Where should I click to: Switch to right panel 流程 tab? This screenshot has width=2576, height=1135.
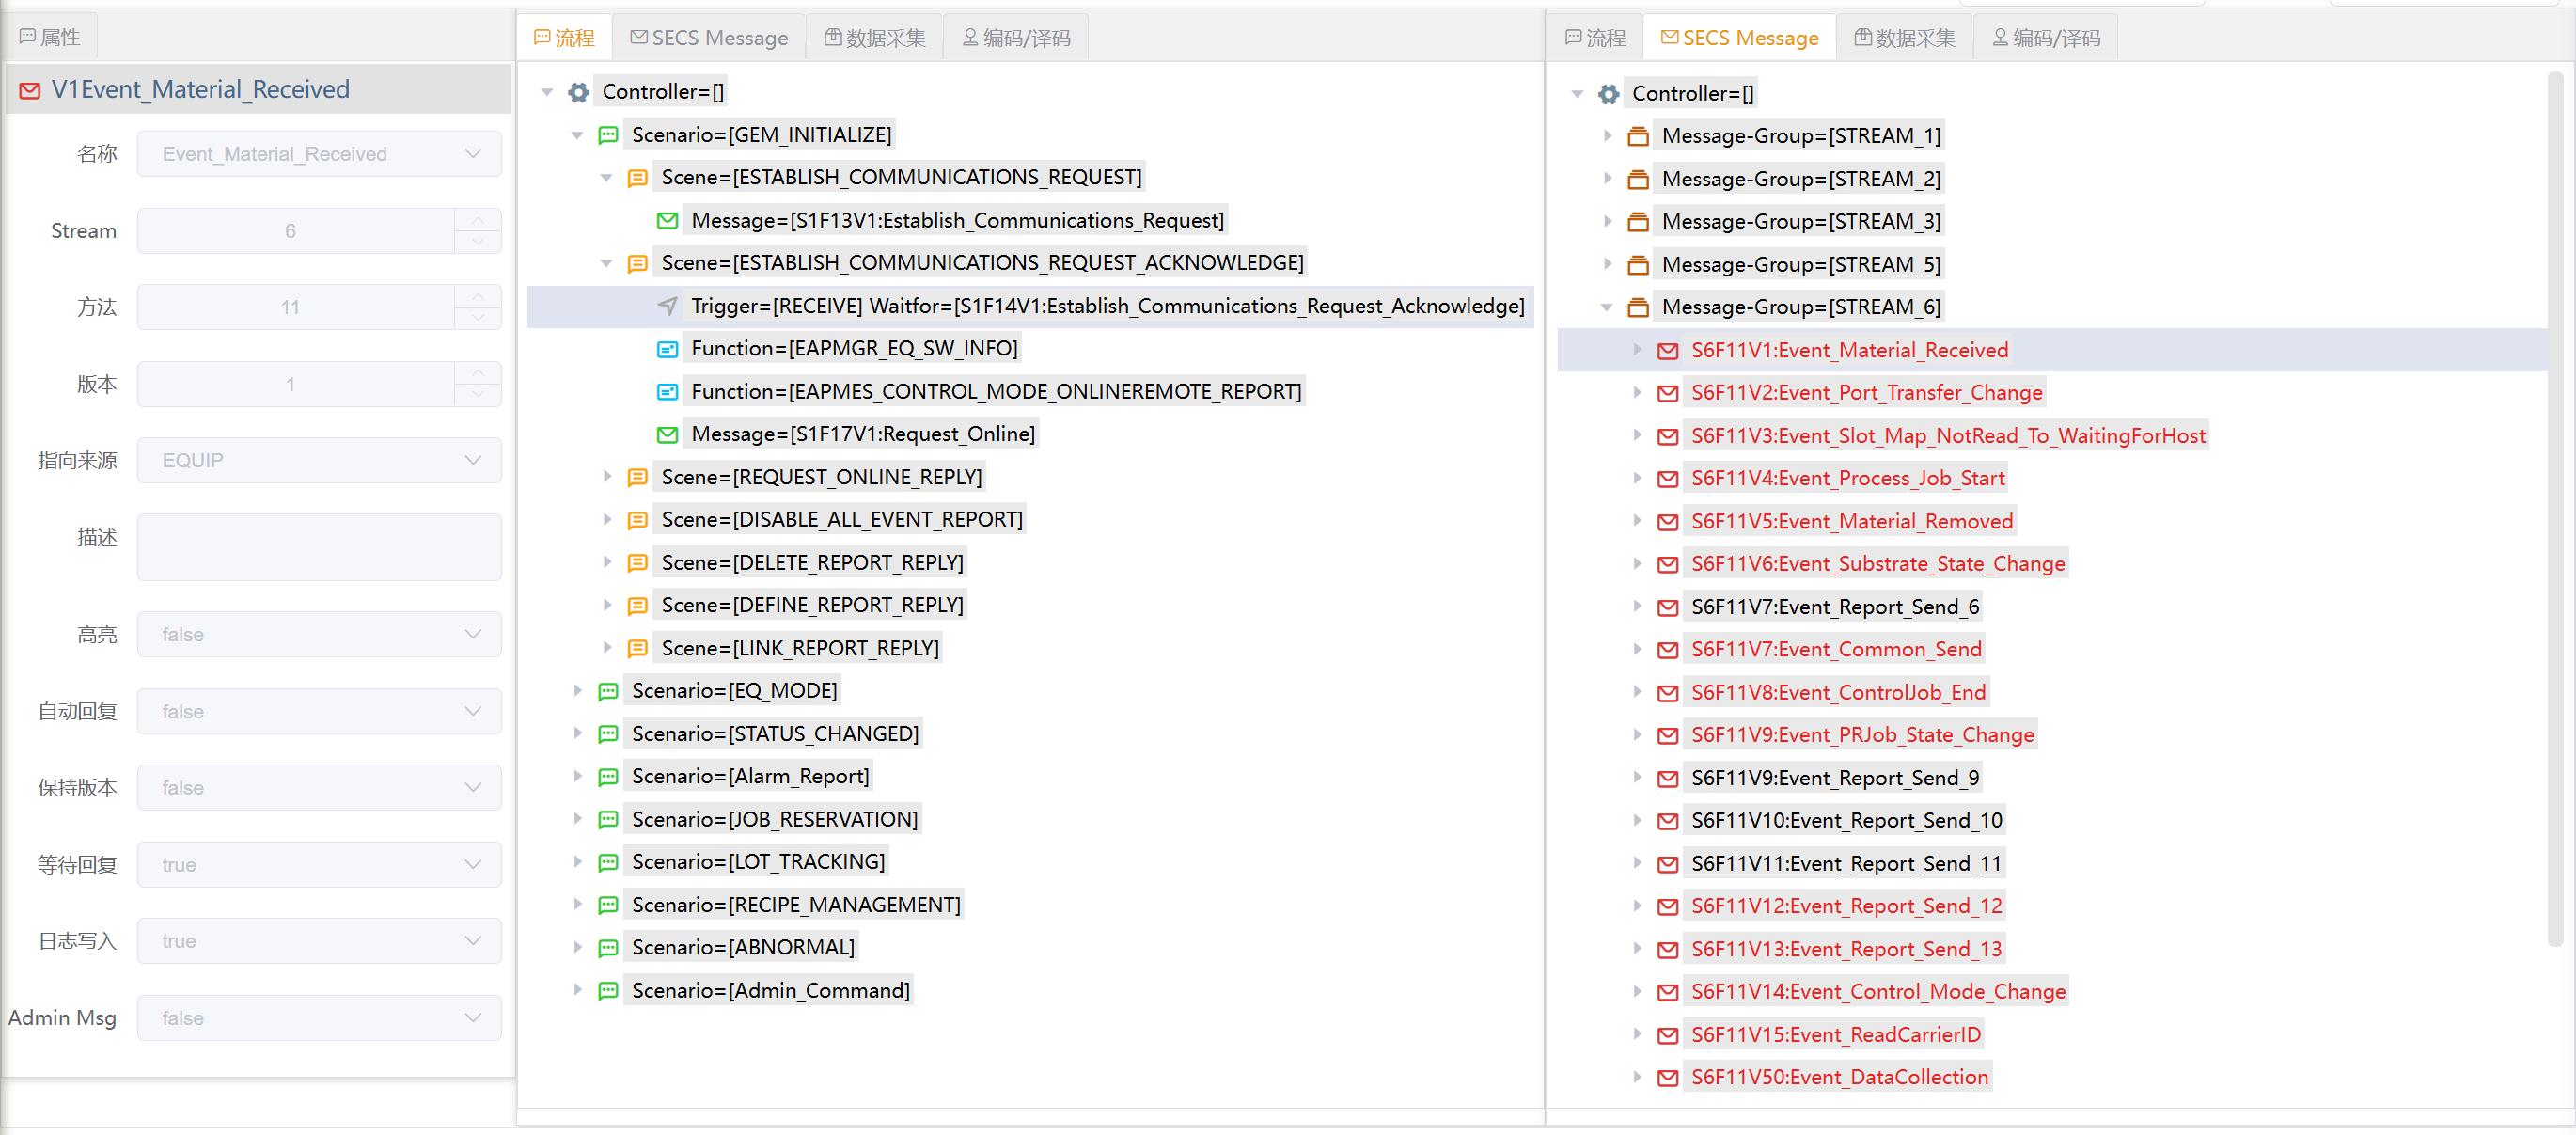(1595, 38)
